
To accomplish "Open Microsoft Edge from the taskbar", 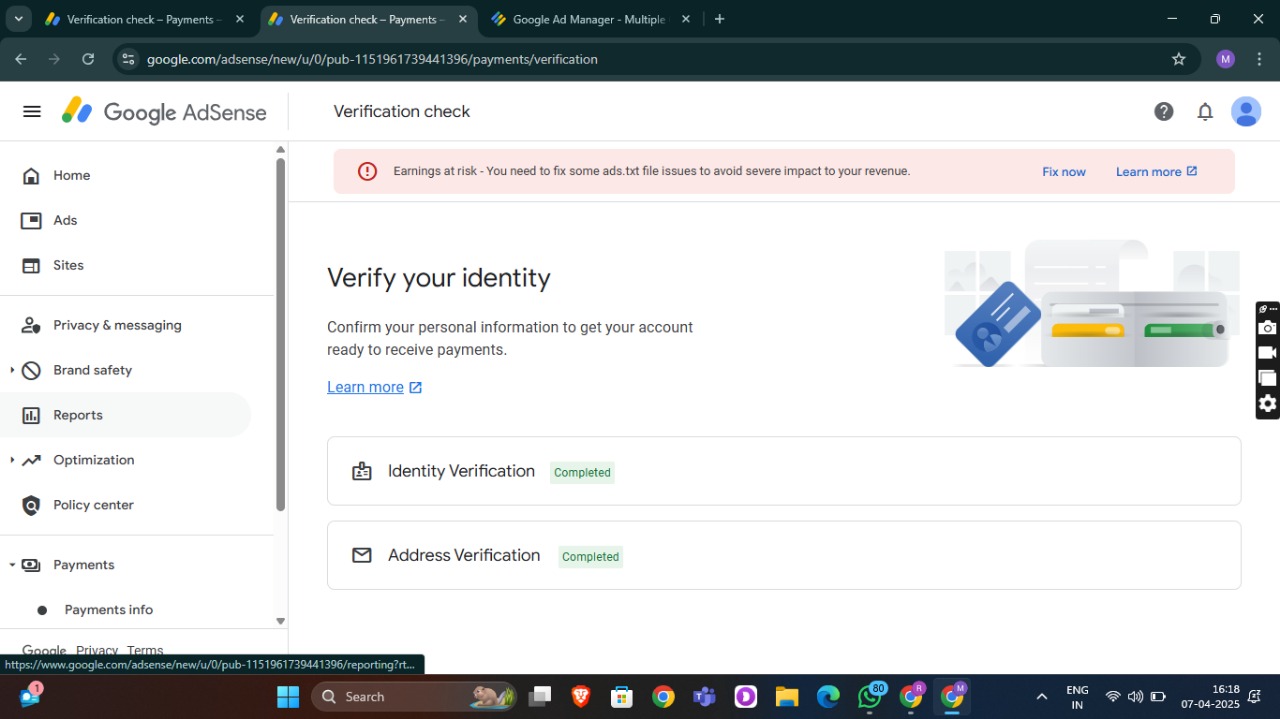I will coord(828,697).
